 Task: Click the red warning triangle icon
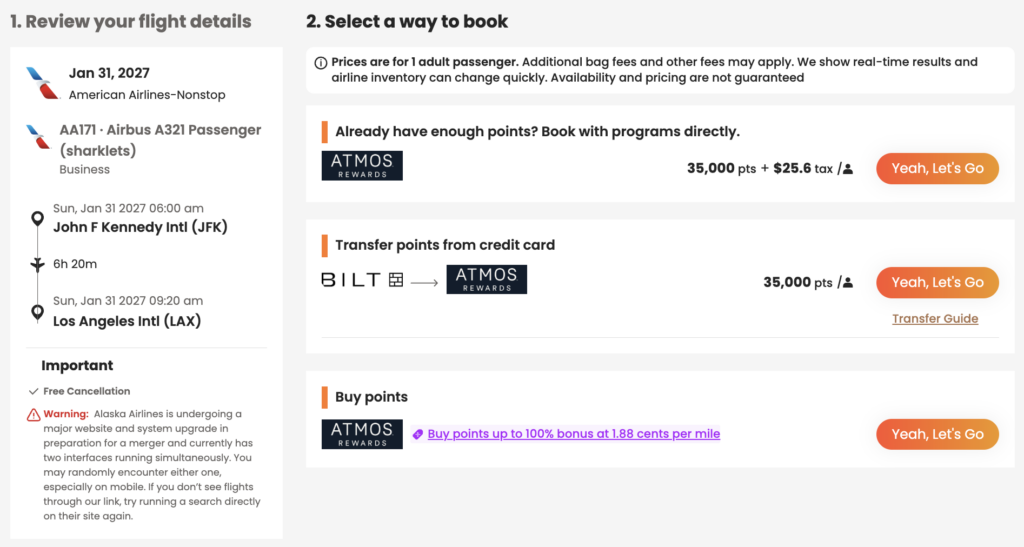click(33, 414)
